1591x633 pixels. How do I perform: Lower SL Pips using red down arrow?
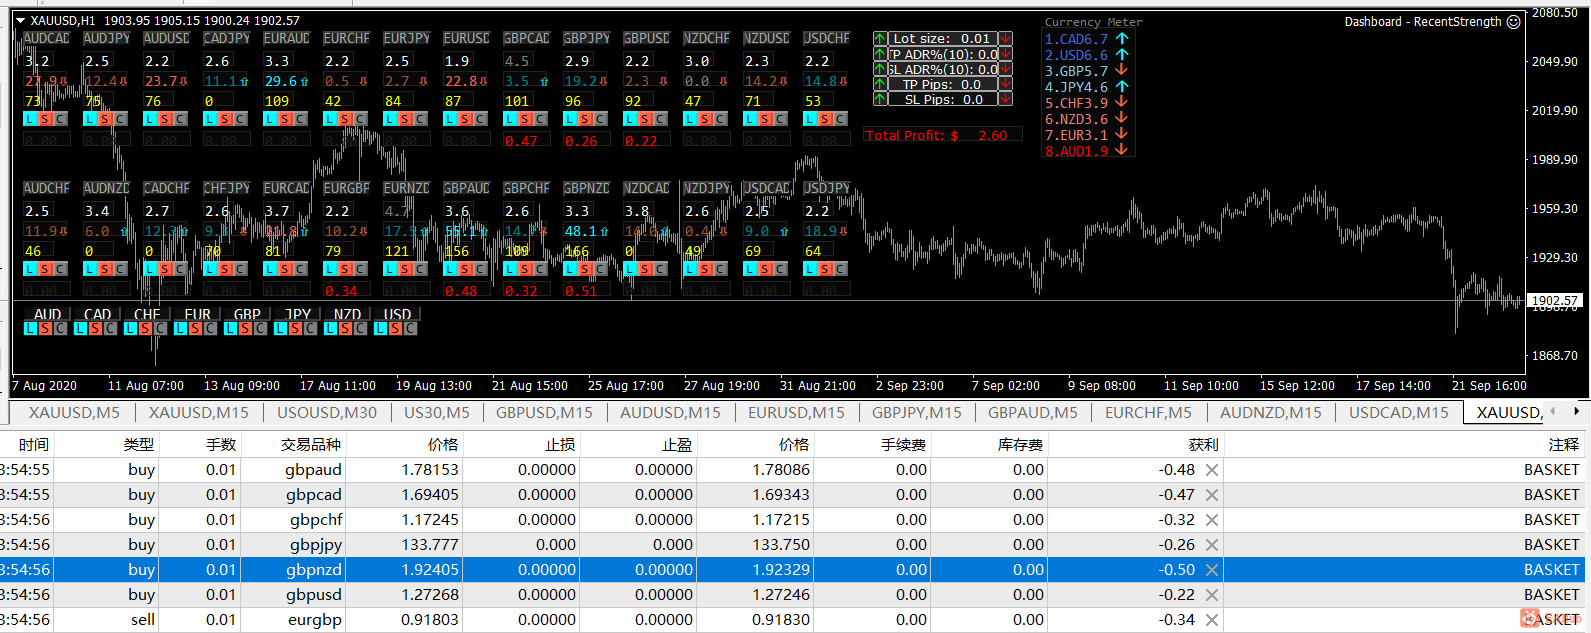click(1005, 99)
